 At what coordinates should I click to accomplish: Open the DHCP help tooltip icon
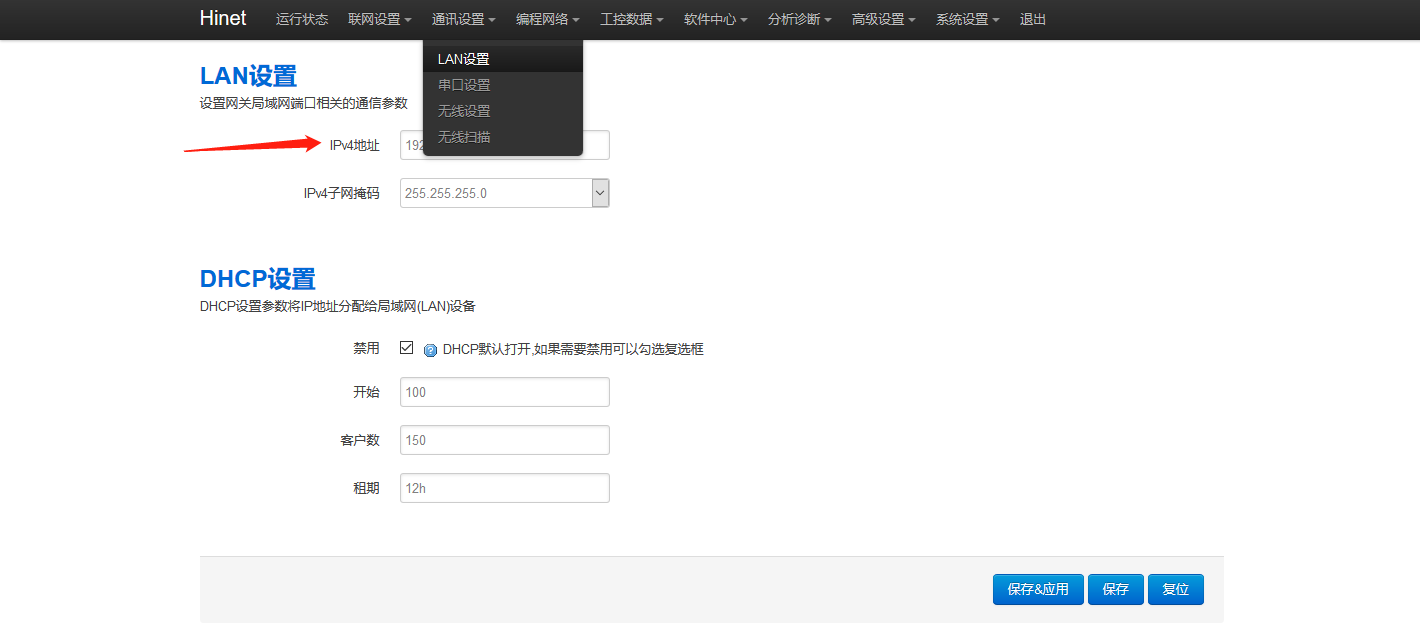coord(429,348)
